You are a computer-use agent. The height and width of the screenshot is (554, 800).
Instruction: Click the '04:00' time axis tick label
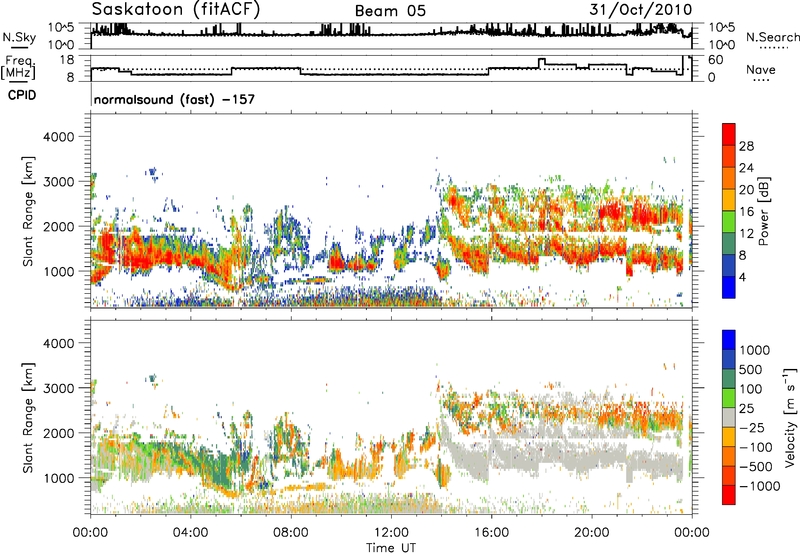click(x=190, y=533)
